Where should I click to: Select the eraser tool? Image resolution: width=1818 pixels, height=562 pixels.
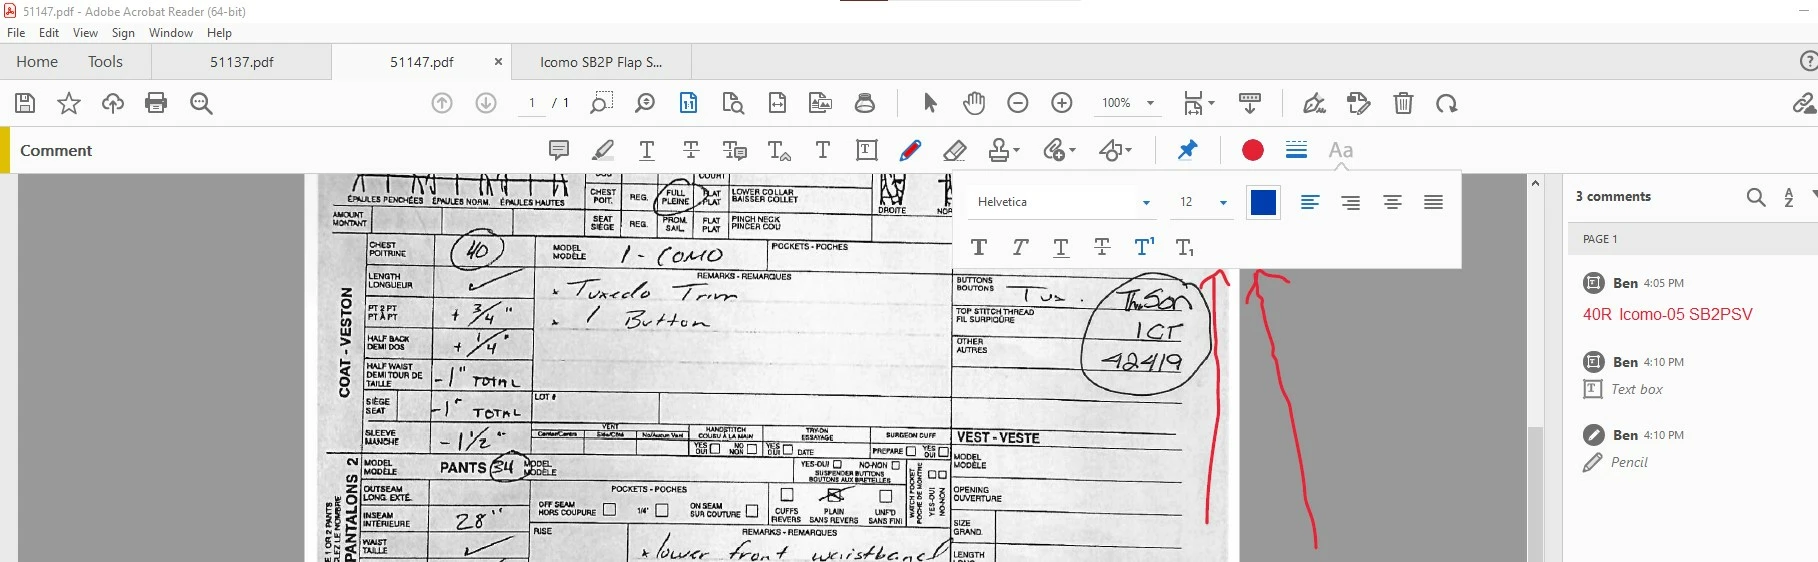pos(954,150)
